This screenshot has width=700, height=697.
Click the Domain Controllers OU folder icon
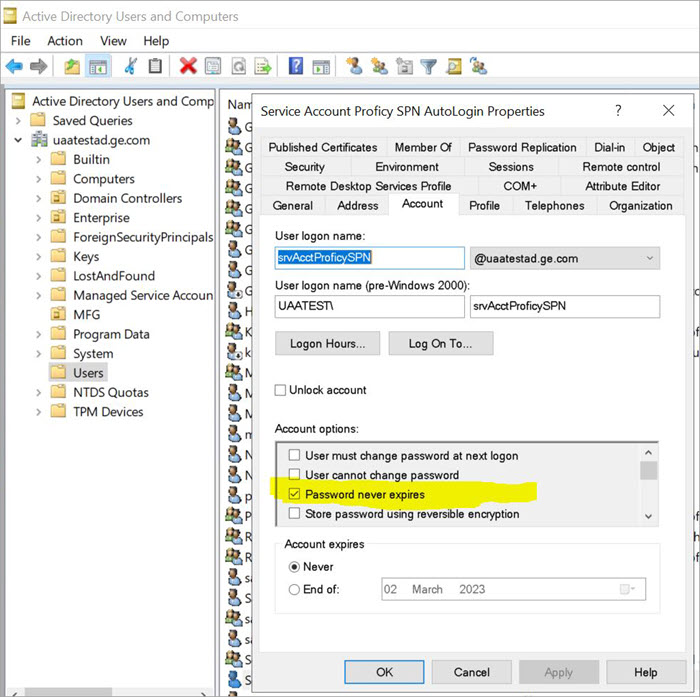58,198
